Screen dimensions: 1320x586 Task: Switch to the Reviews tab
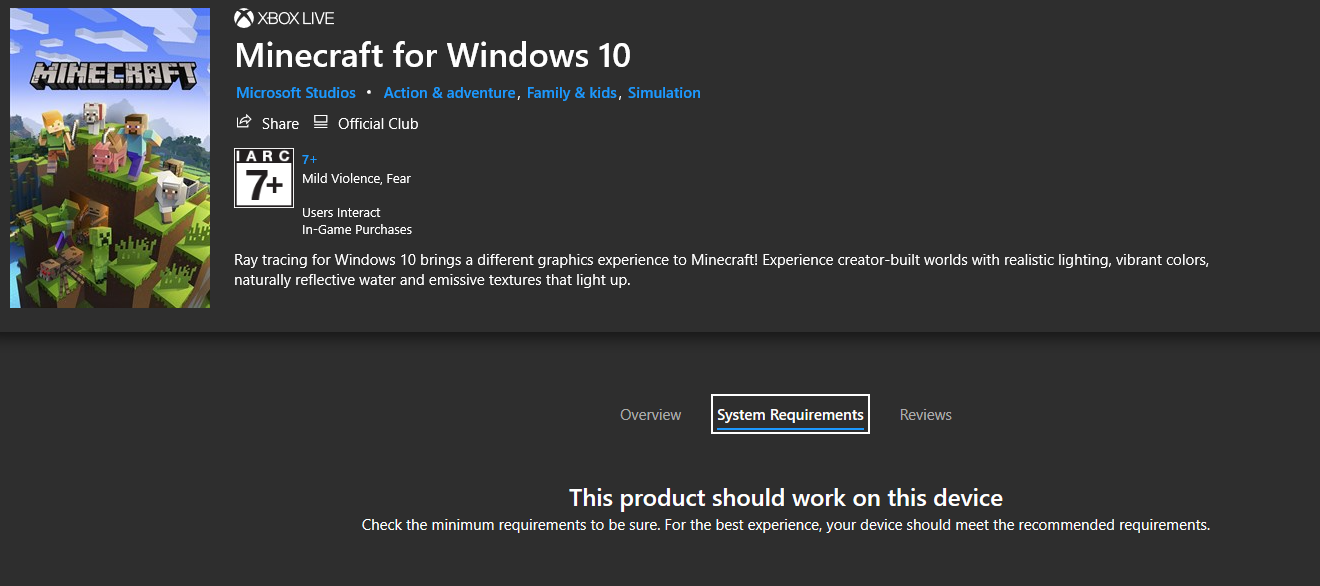click(x=925, y=414)
